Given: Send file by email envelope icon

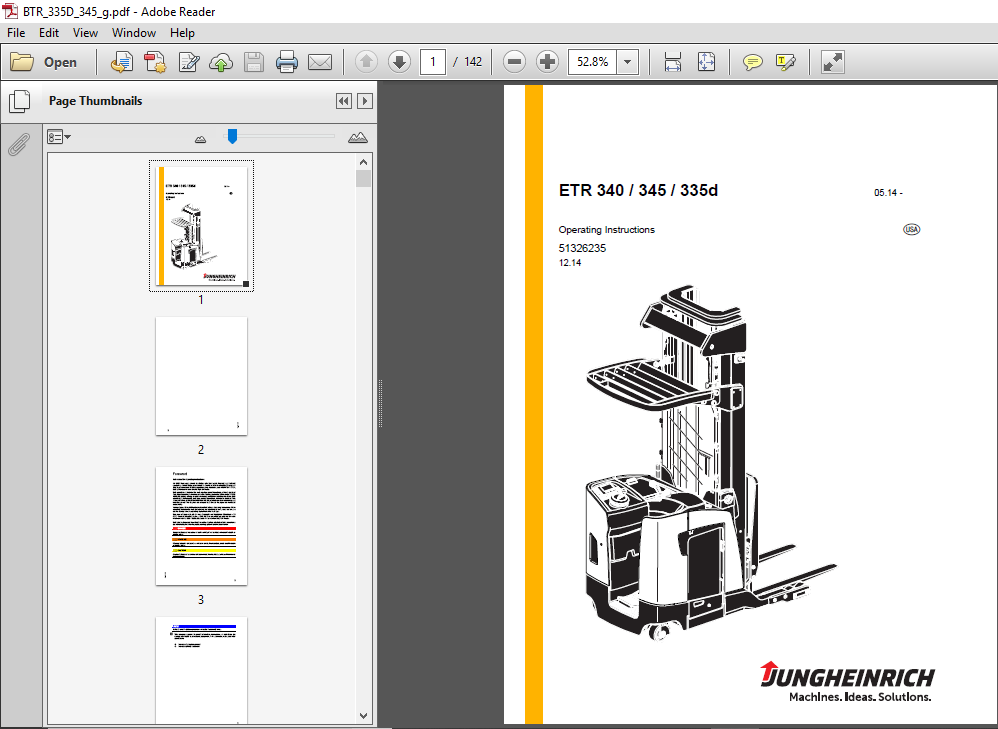Looking at the screenshot, I should 320,62.
